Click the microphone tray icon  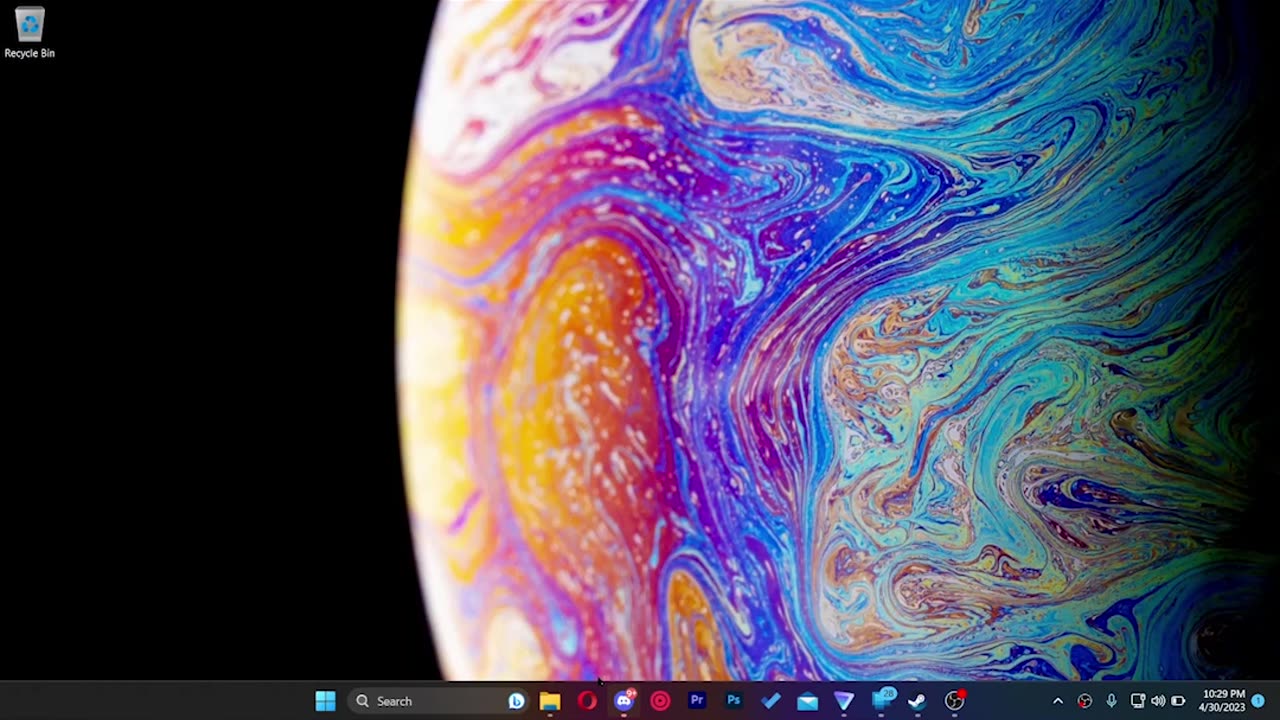tap(1111, 701)
